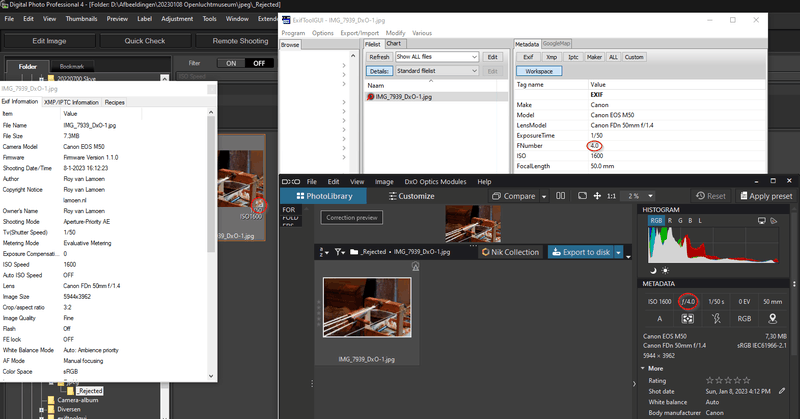This screenshot has height=419, width=800.
Task: Show only the B histogram channel
Action: click(690, 220)
